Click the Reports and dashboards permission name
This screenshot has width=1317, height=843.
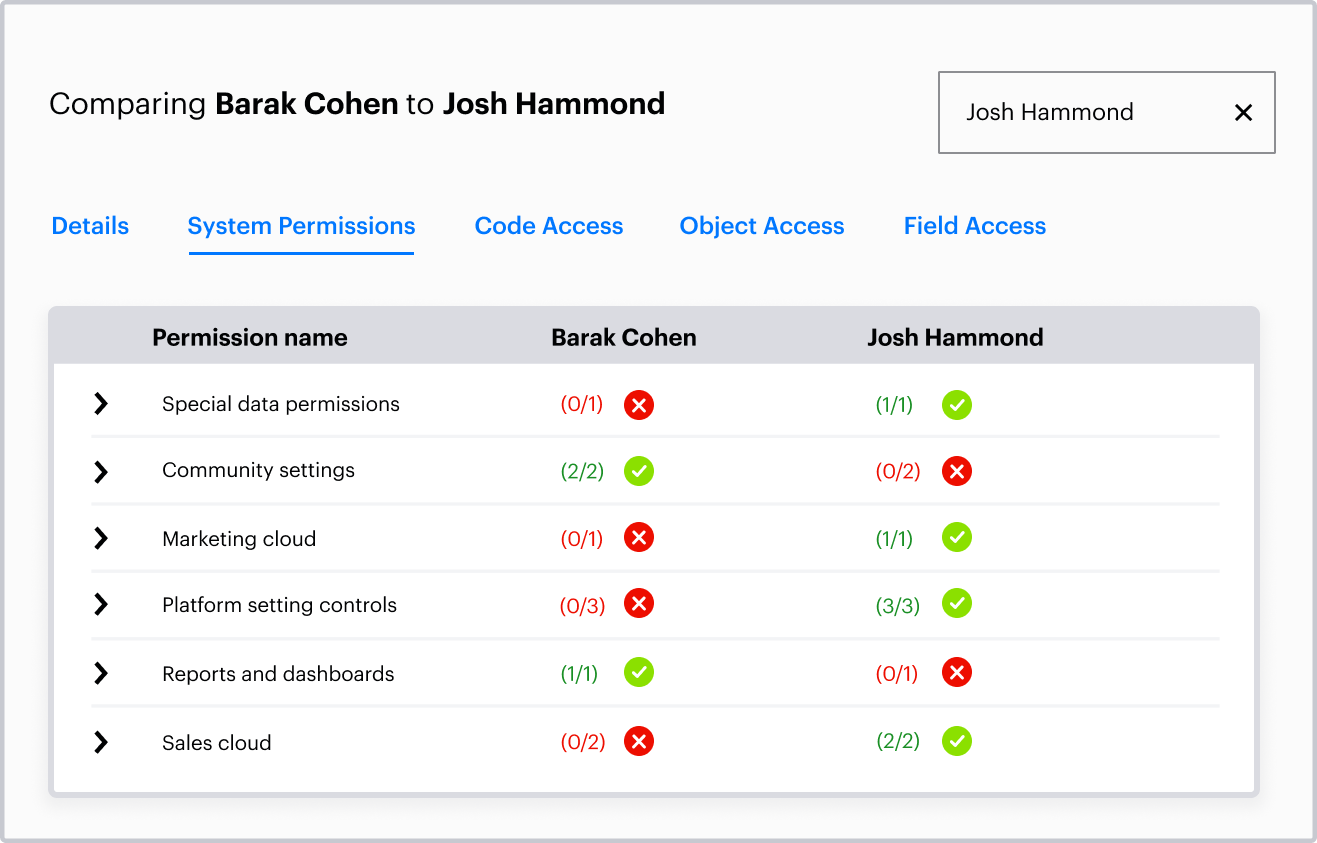pyautogui.click(x=278, y=674)
